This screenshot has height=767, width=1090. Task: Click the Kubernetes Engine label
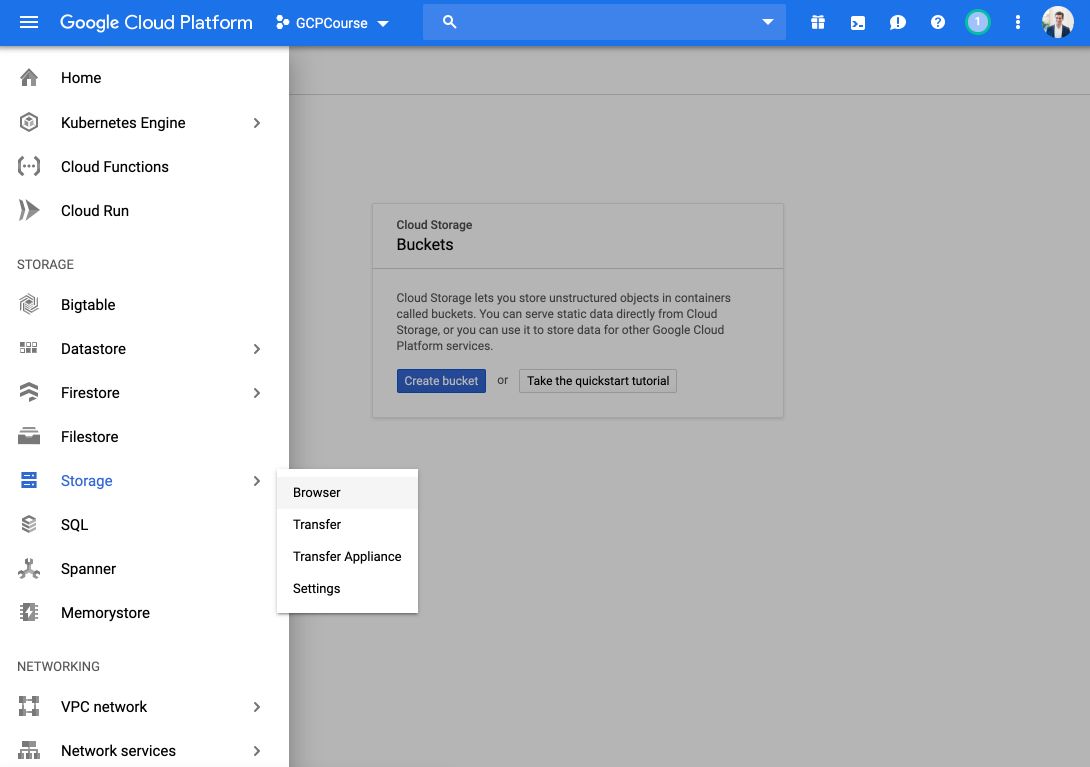pos(123,123)
